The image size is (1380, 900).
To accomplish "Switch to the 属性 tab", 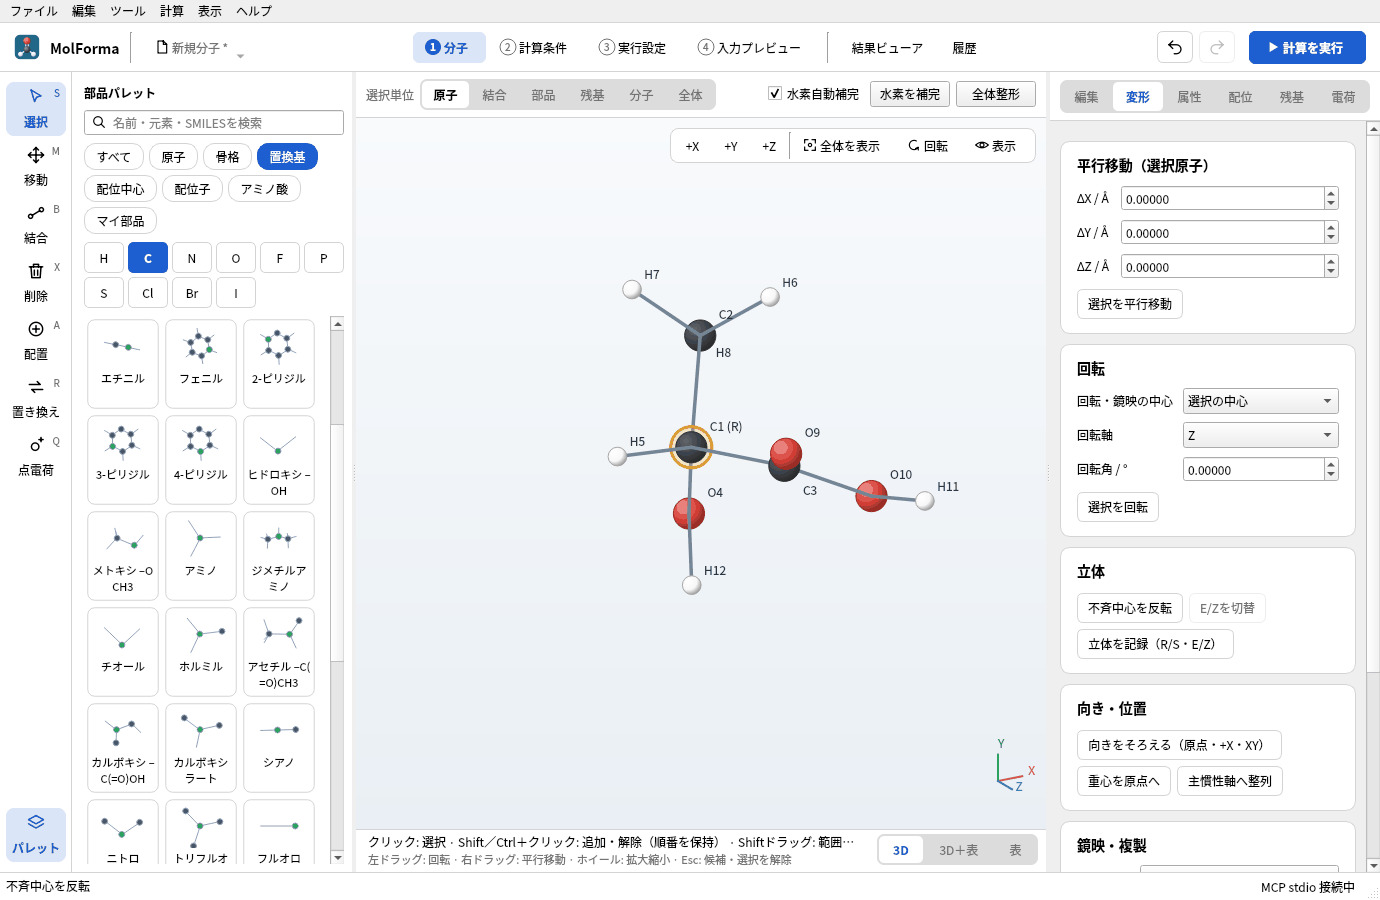I will (x=1189, y=97).
